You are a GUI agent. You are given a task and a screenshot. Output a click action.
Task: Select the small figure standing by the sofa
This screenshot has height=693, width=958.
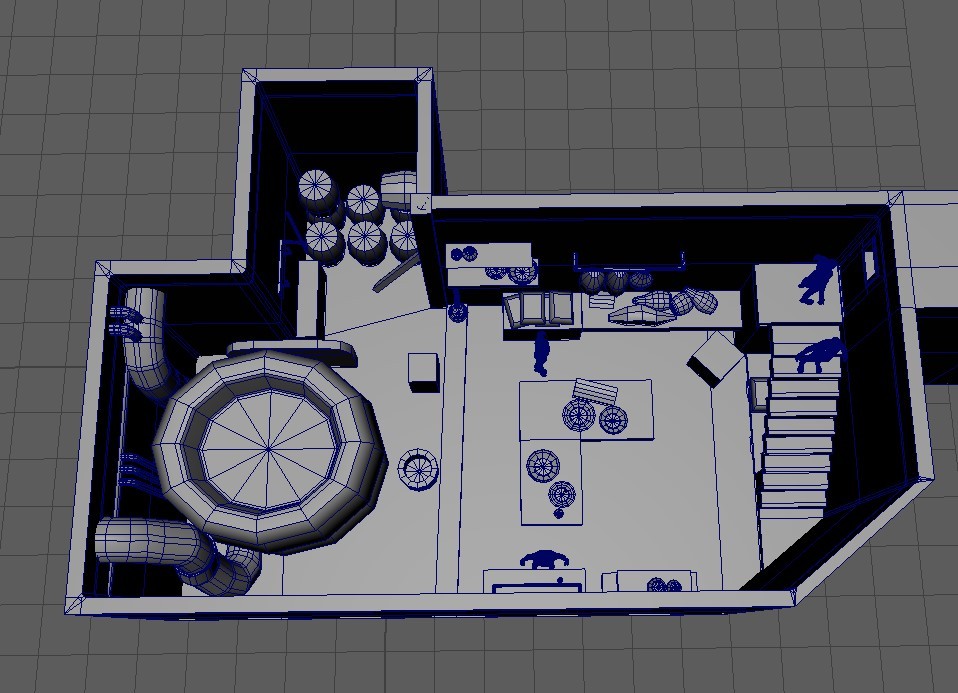541,353
